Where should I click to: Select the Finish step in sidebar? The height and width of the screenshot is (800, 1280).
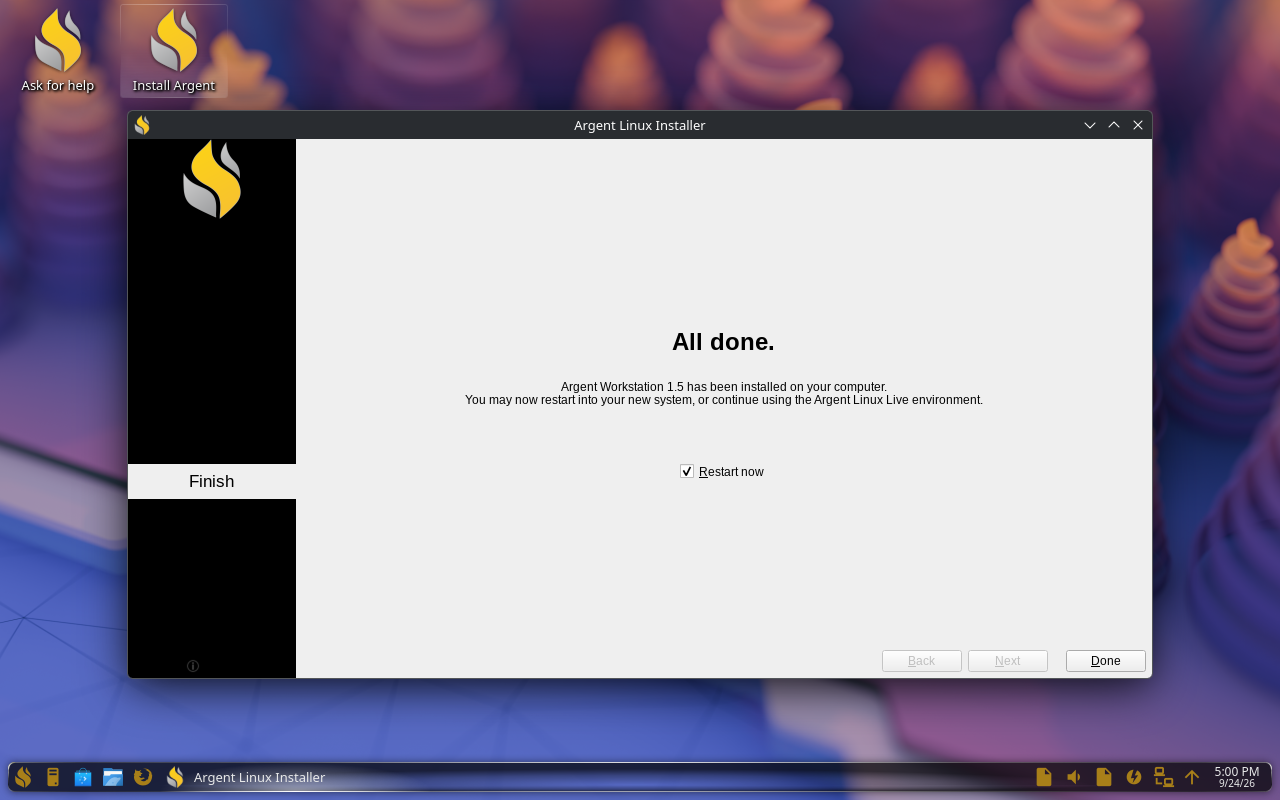(212, 481)
